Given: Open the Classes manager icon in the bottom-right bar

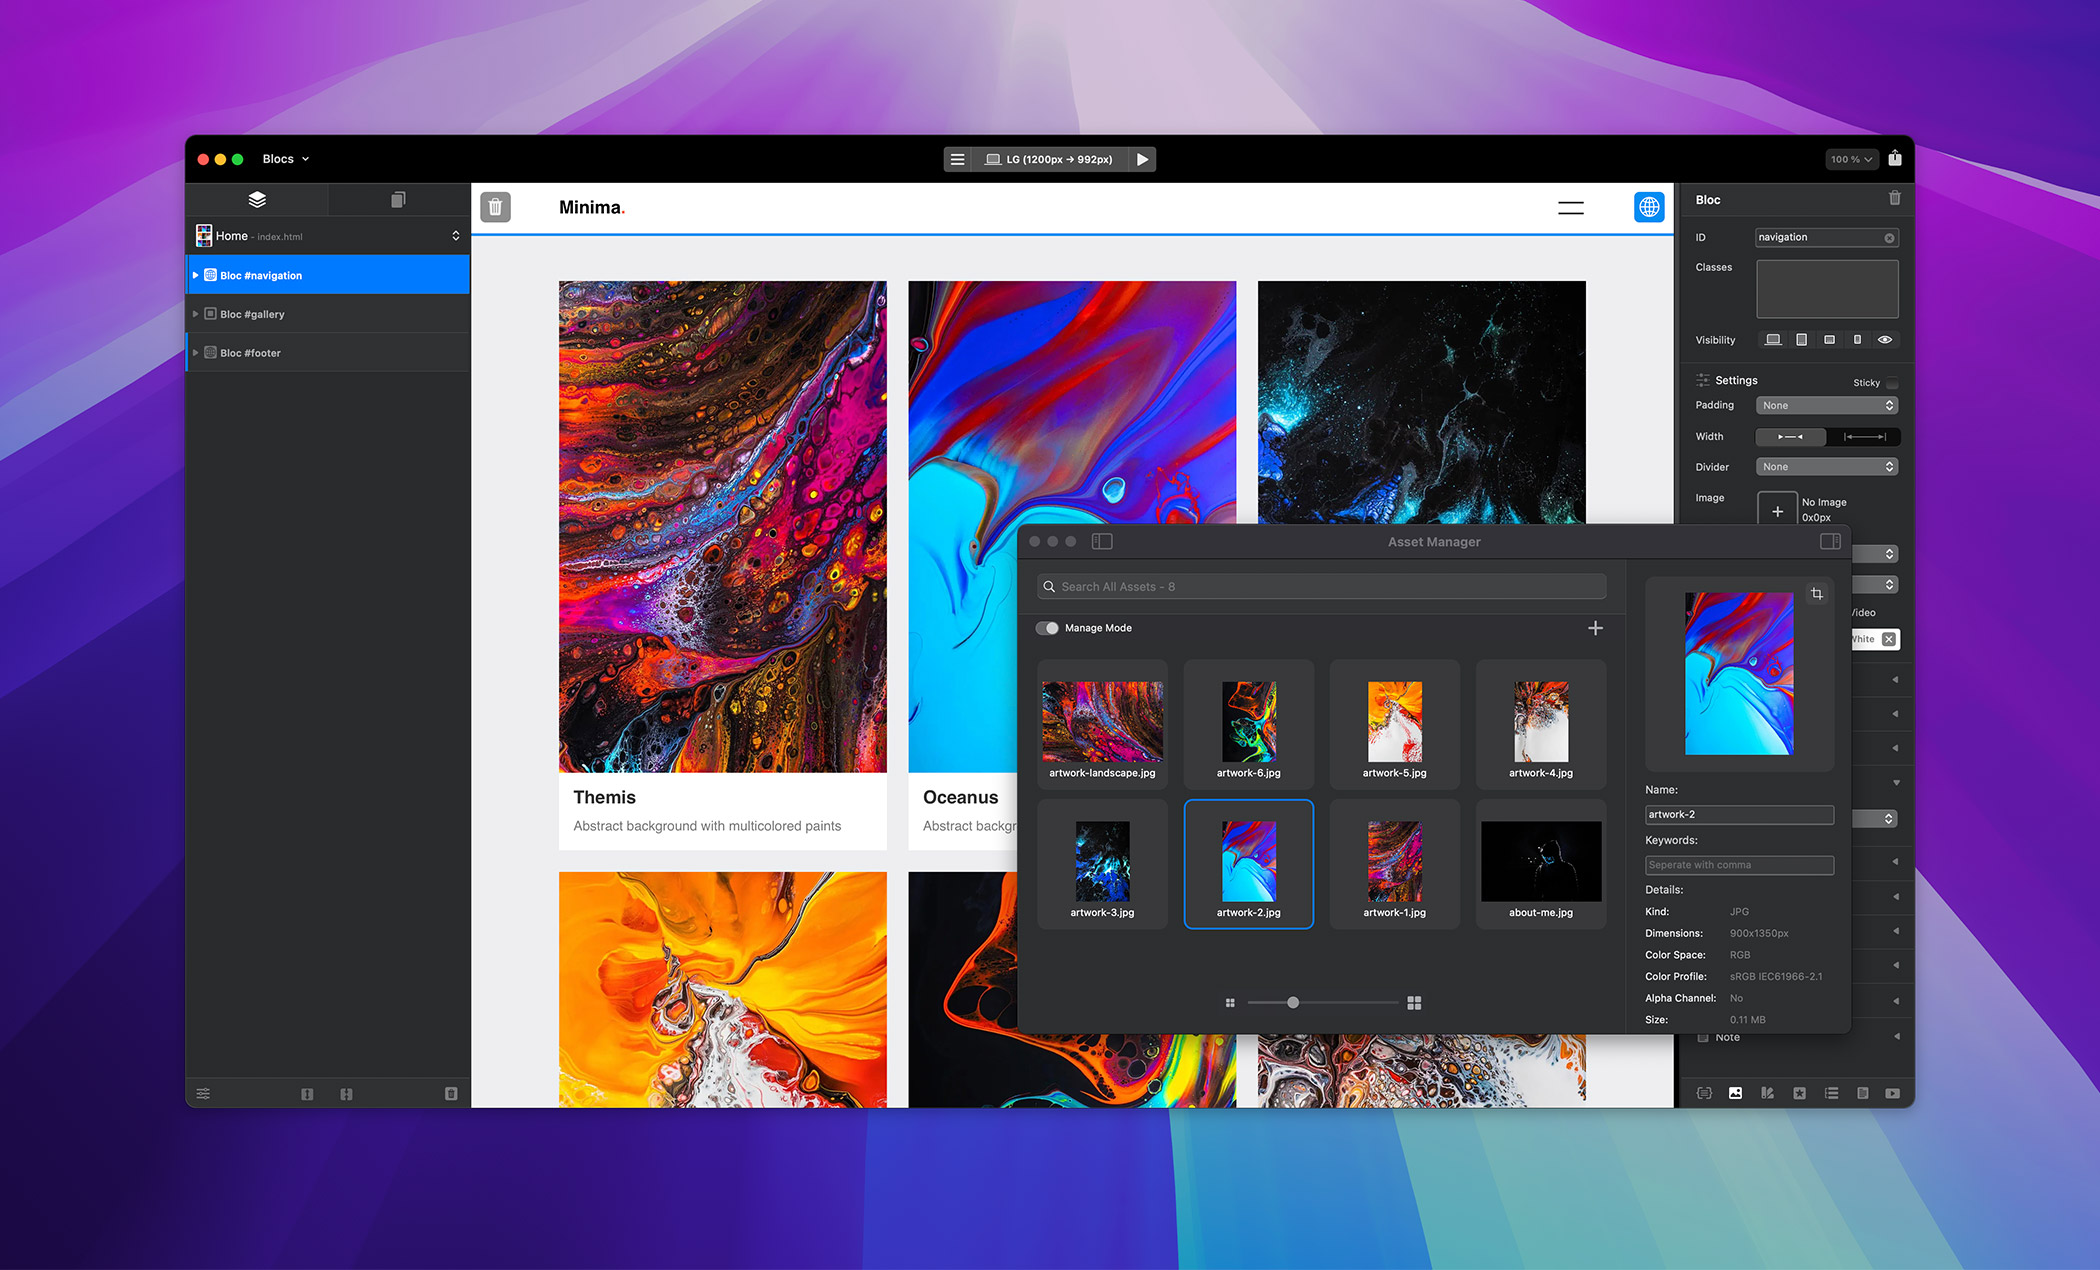Looking at the screenshot, I should (1768, 1093).
